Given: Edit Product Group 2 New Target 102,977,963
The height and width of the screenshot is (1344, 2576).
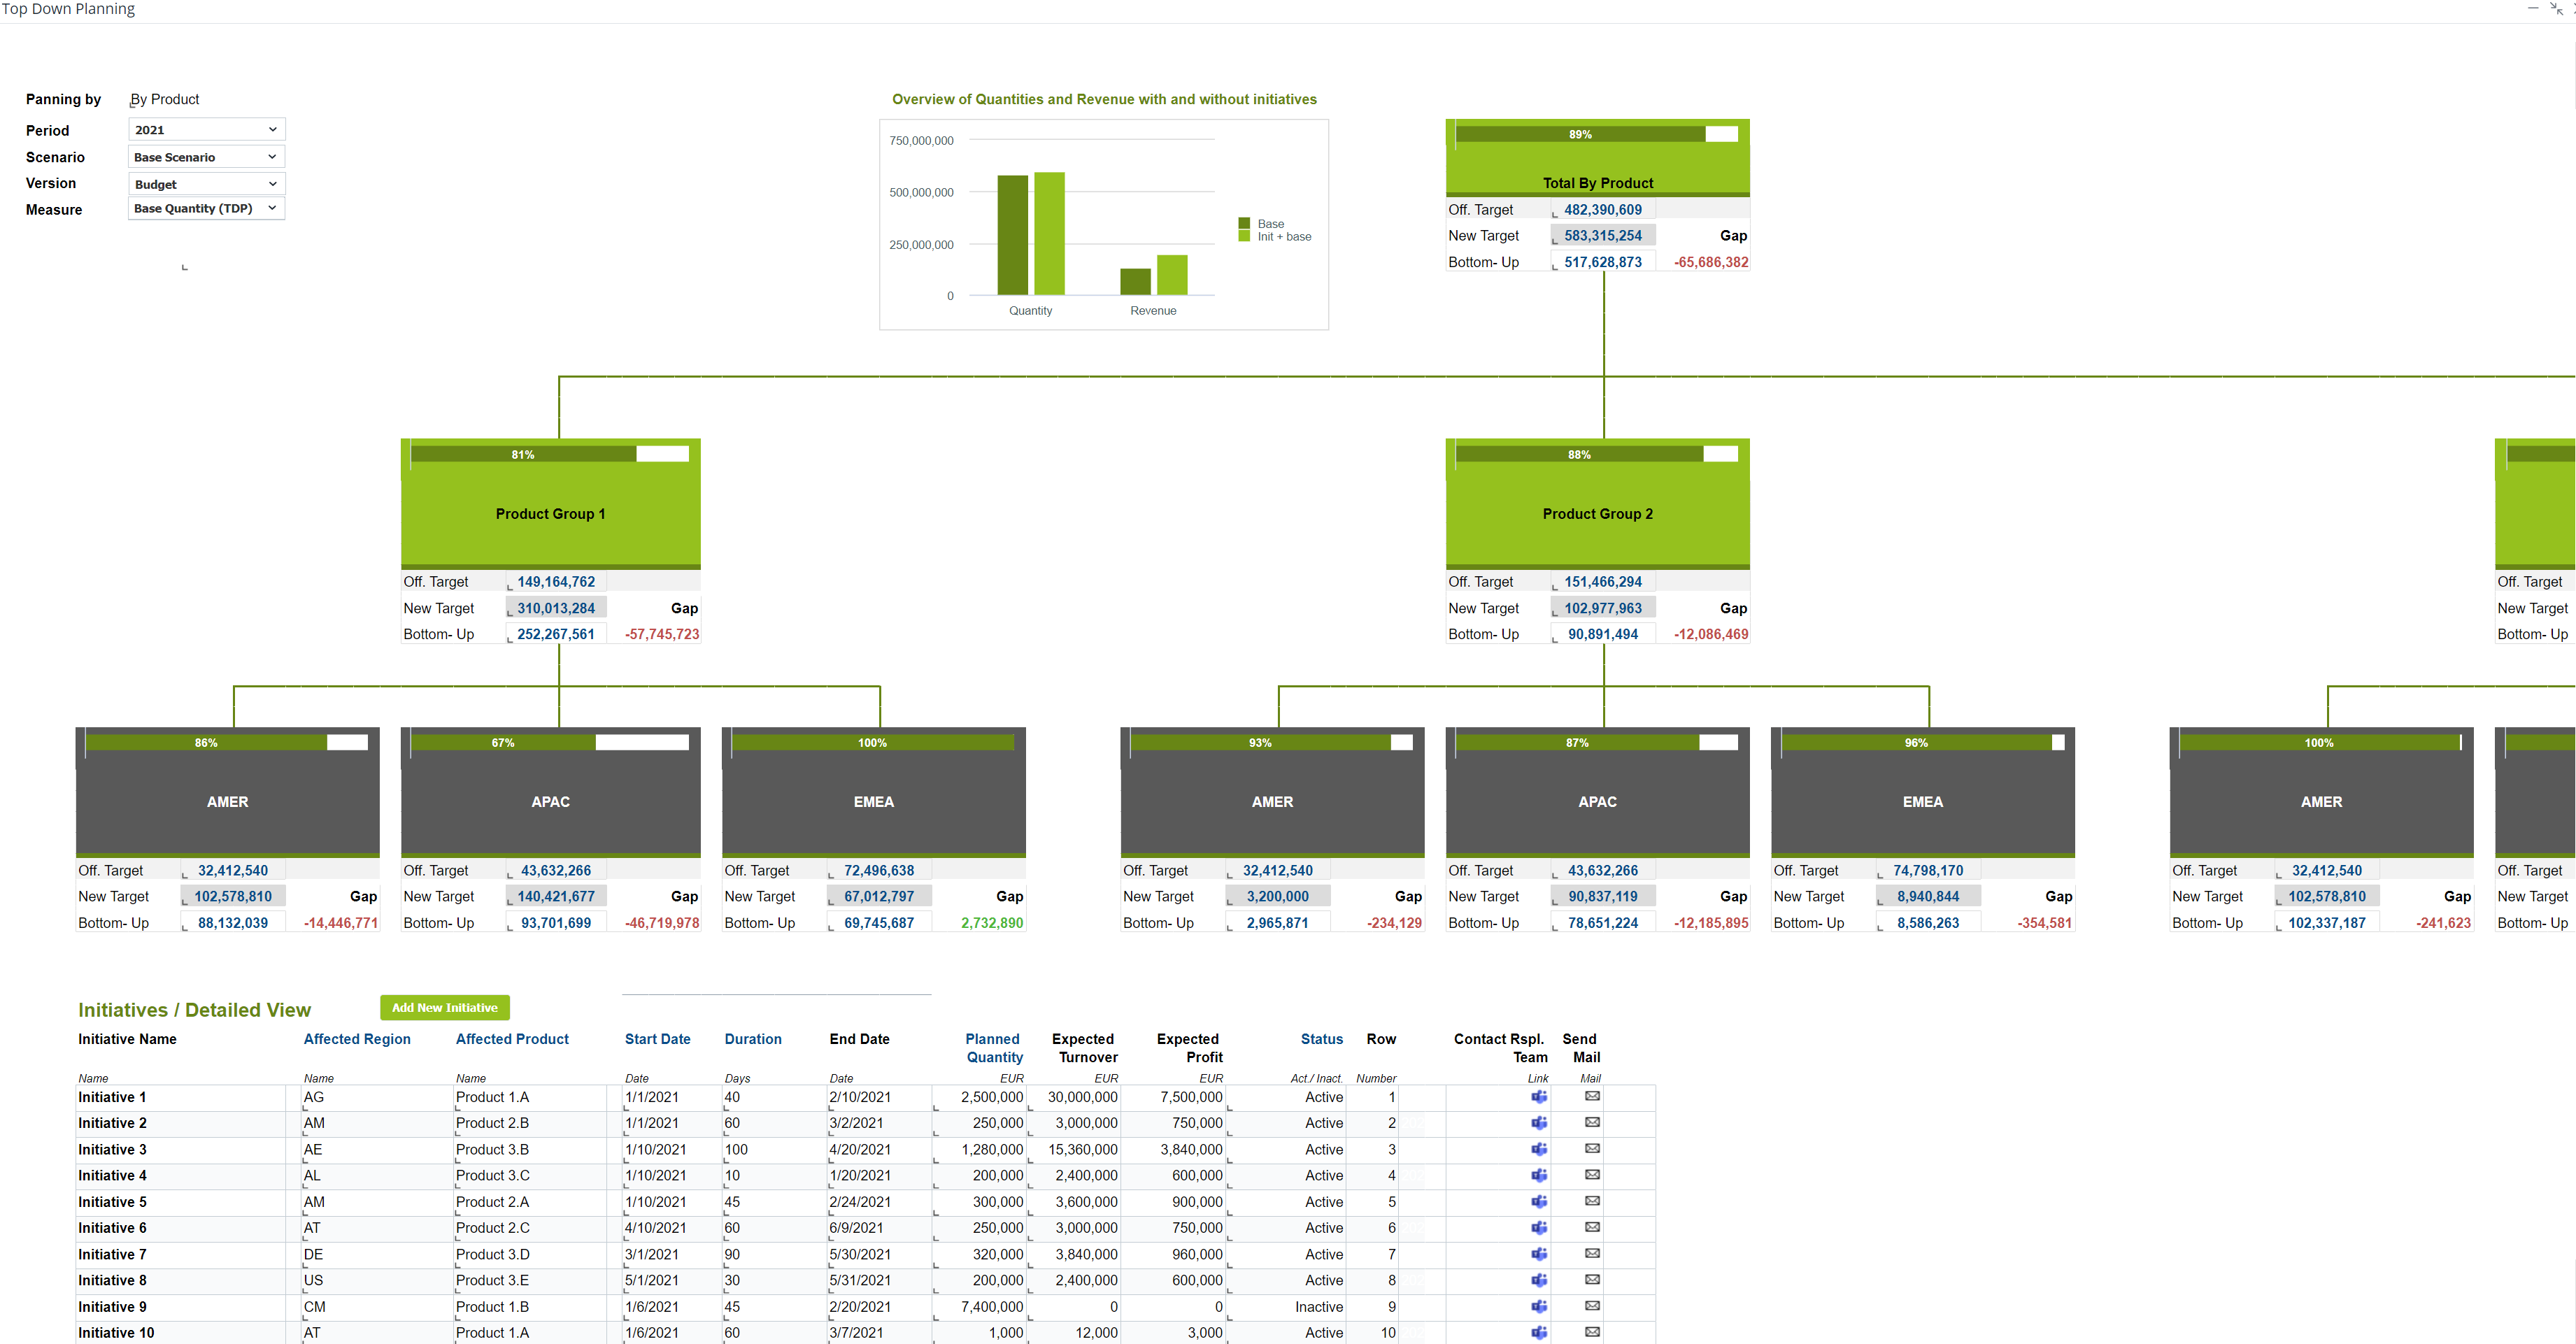Looking at the screenshot, I should (1603, 608).
